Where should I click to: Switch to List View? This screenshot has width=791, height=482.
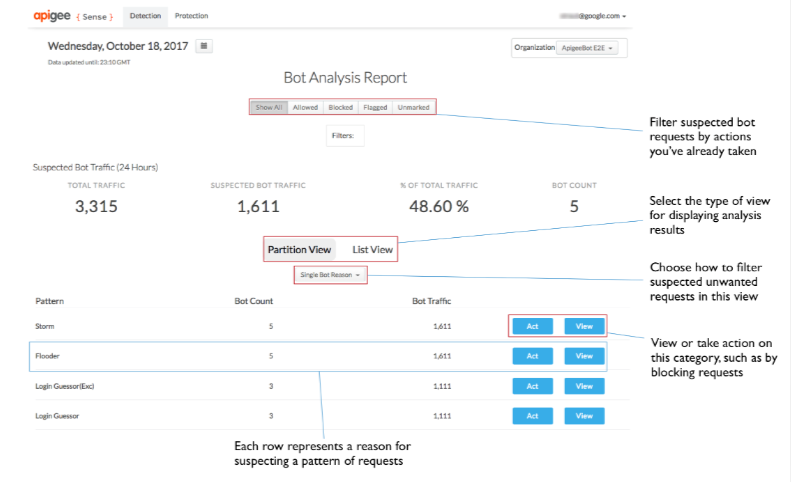373,249
